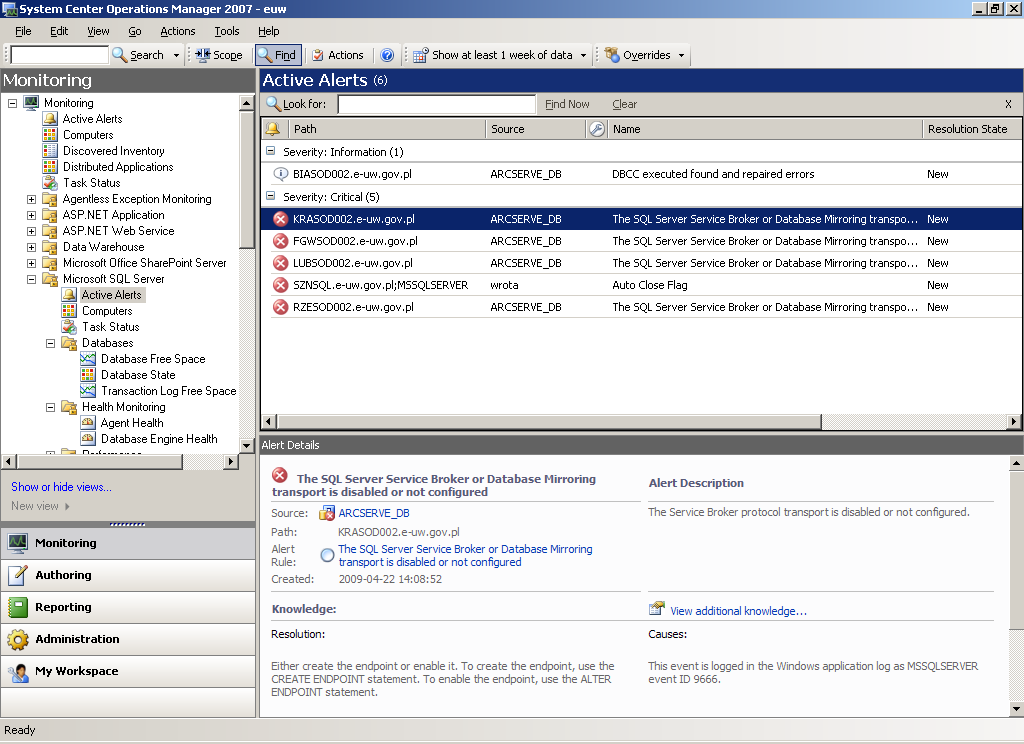Click the red critical icon for KRASOD002 alert
The image size is (1024, 744).
(x=280, y=219)
